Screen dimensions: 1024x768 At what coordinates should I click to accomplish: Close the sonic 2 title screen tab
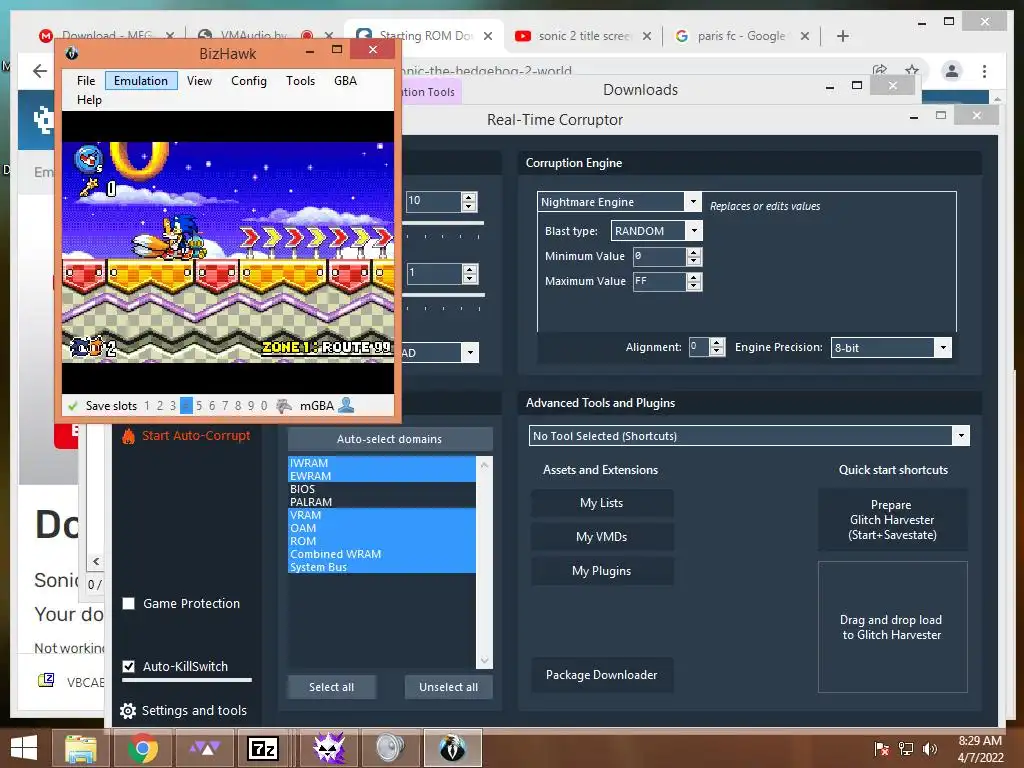647,36
